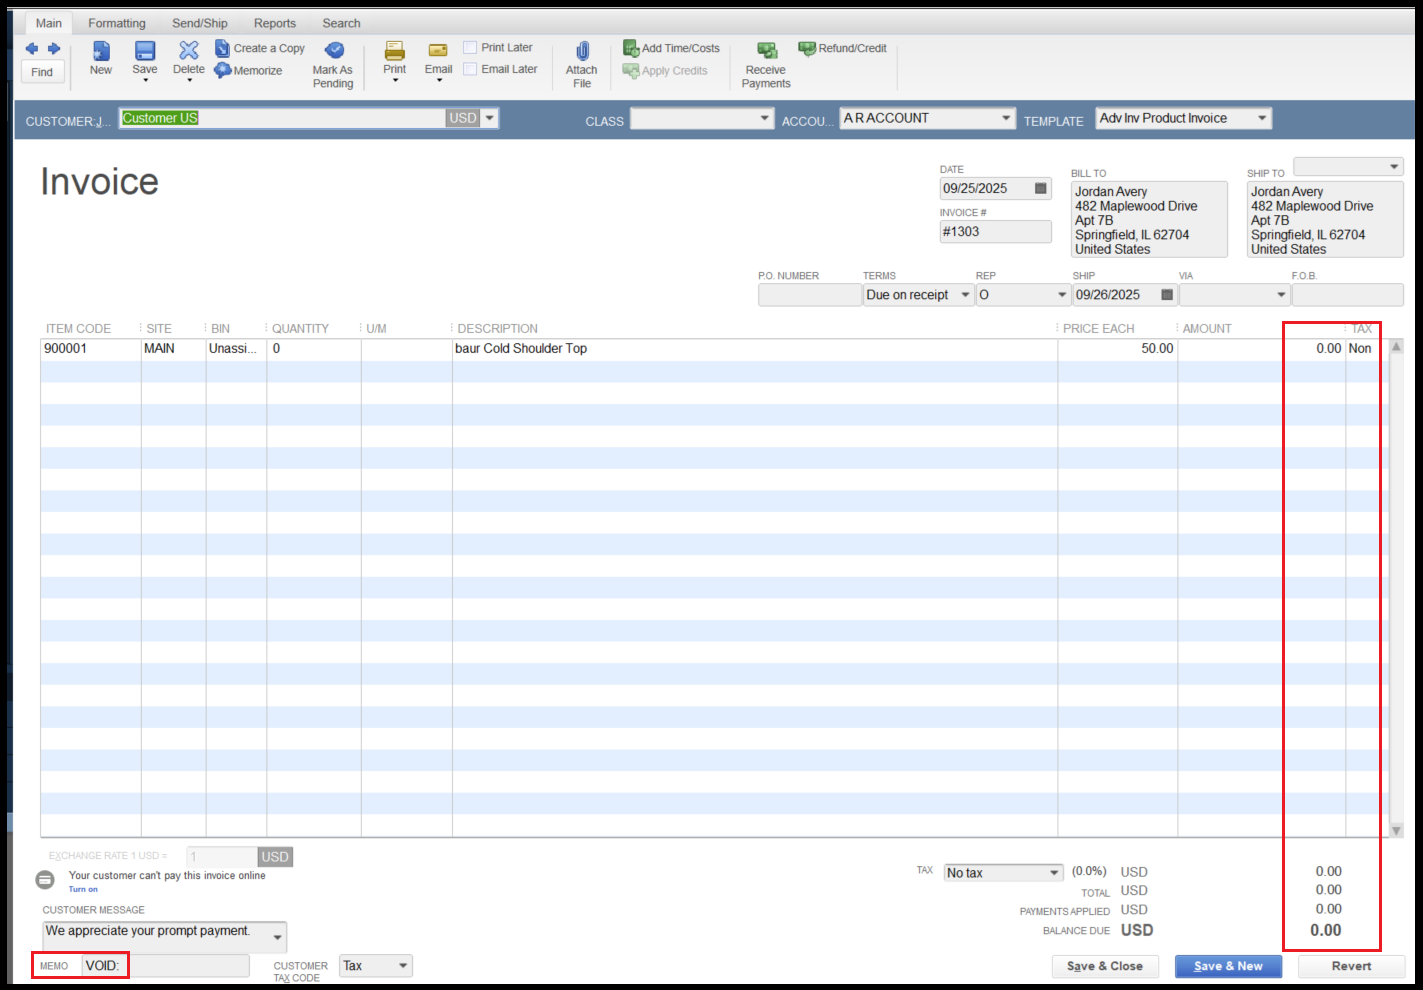The image size is (1423, 990).
Task: Click the Print icon
Action: coord(395,51)
